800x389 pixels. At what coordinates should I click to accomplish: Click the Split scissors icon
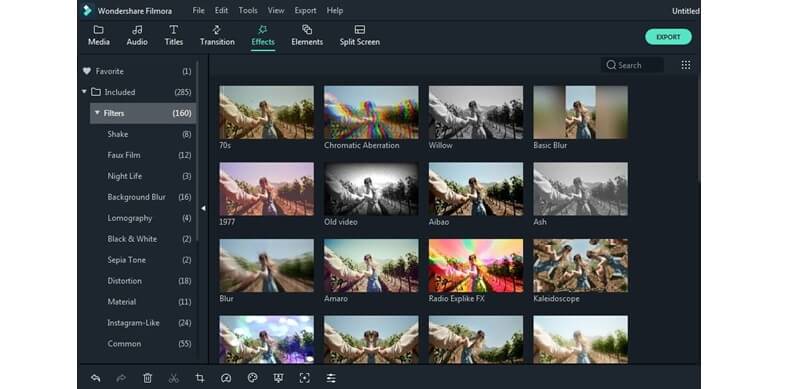coord(173,378)
